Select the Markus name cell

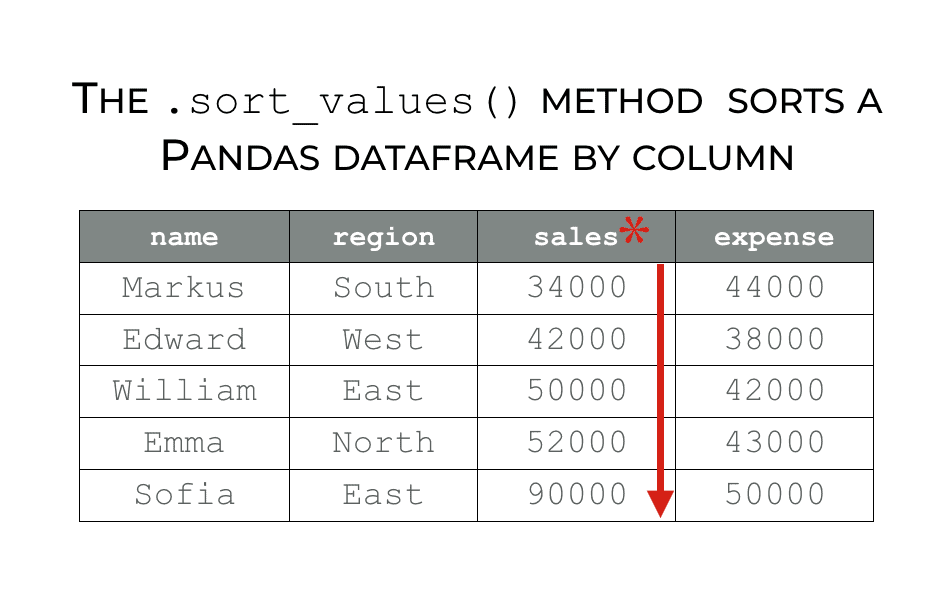click(184, 288)
